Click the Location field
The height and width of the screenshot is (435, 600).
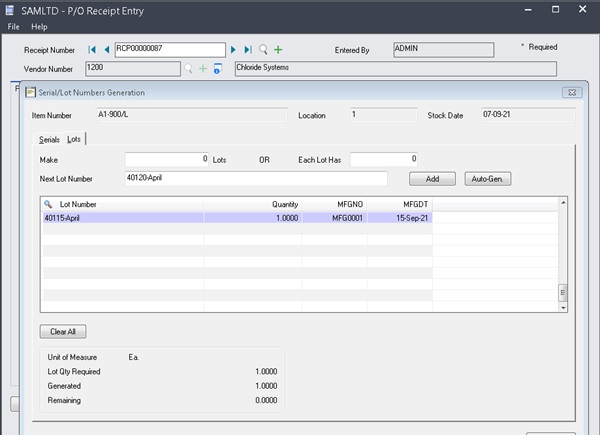coord(383,115)
